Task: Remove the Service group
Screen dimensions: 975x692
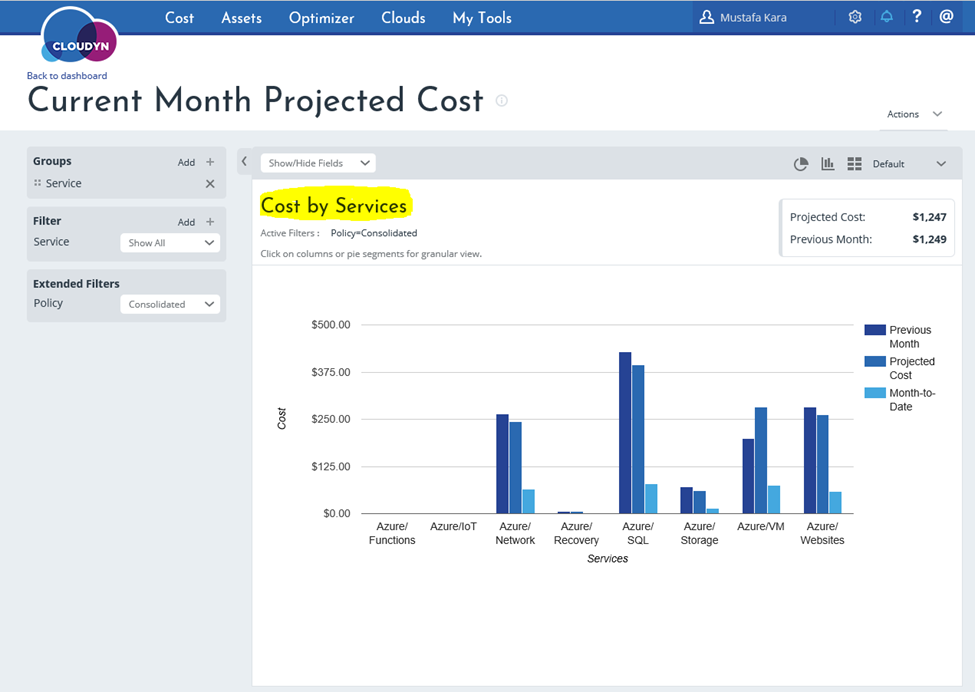Action: click(x=210, y=183)
